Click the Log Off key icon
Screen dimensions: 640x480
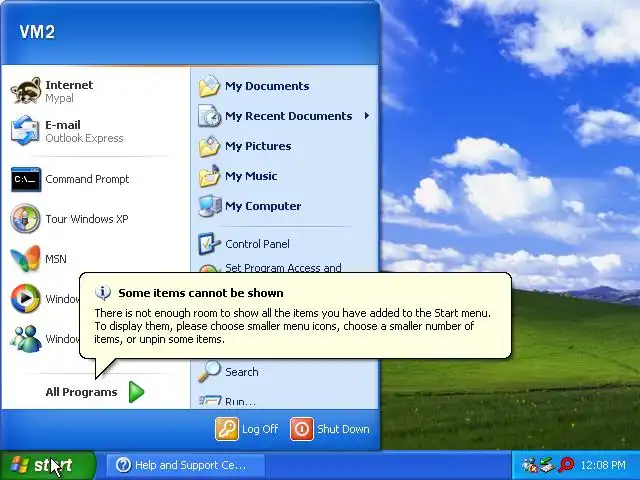click(227, 429)
